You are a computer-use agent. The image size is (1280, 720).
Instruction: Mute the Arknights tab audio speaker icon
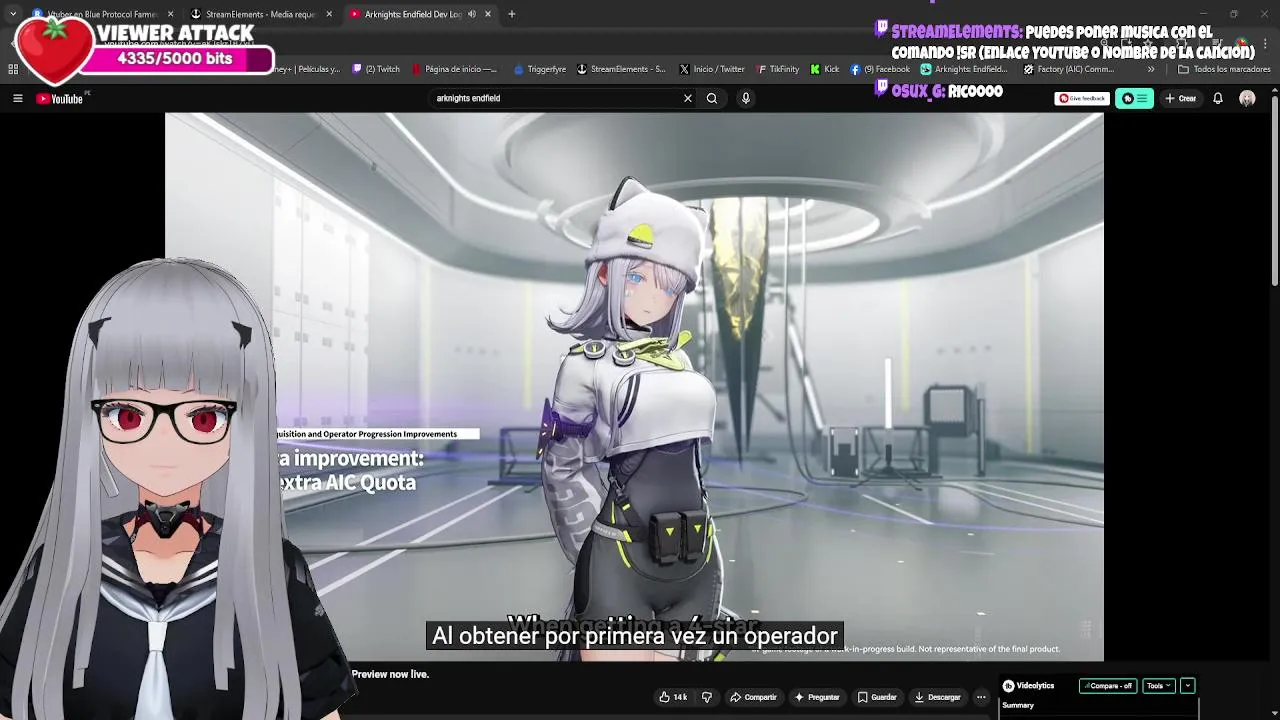(x=472, y=14)
